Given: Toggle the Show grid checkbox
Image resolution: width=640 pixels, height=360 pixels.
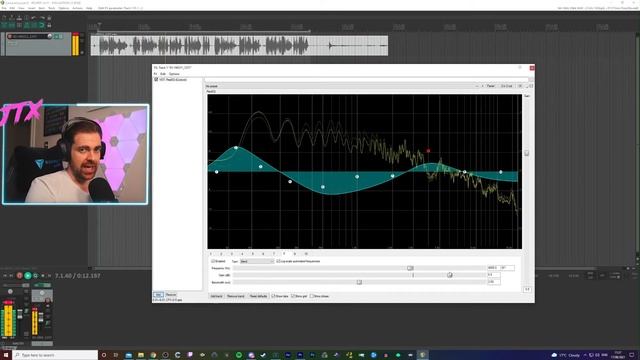Looking at the screenshot, I should pyautogui.click(x=293, y=296).
